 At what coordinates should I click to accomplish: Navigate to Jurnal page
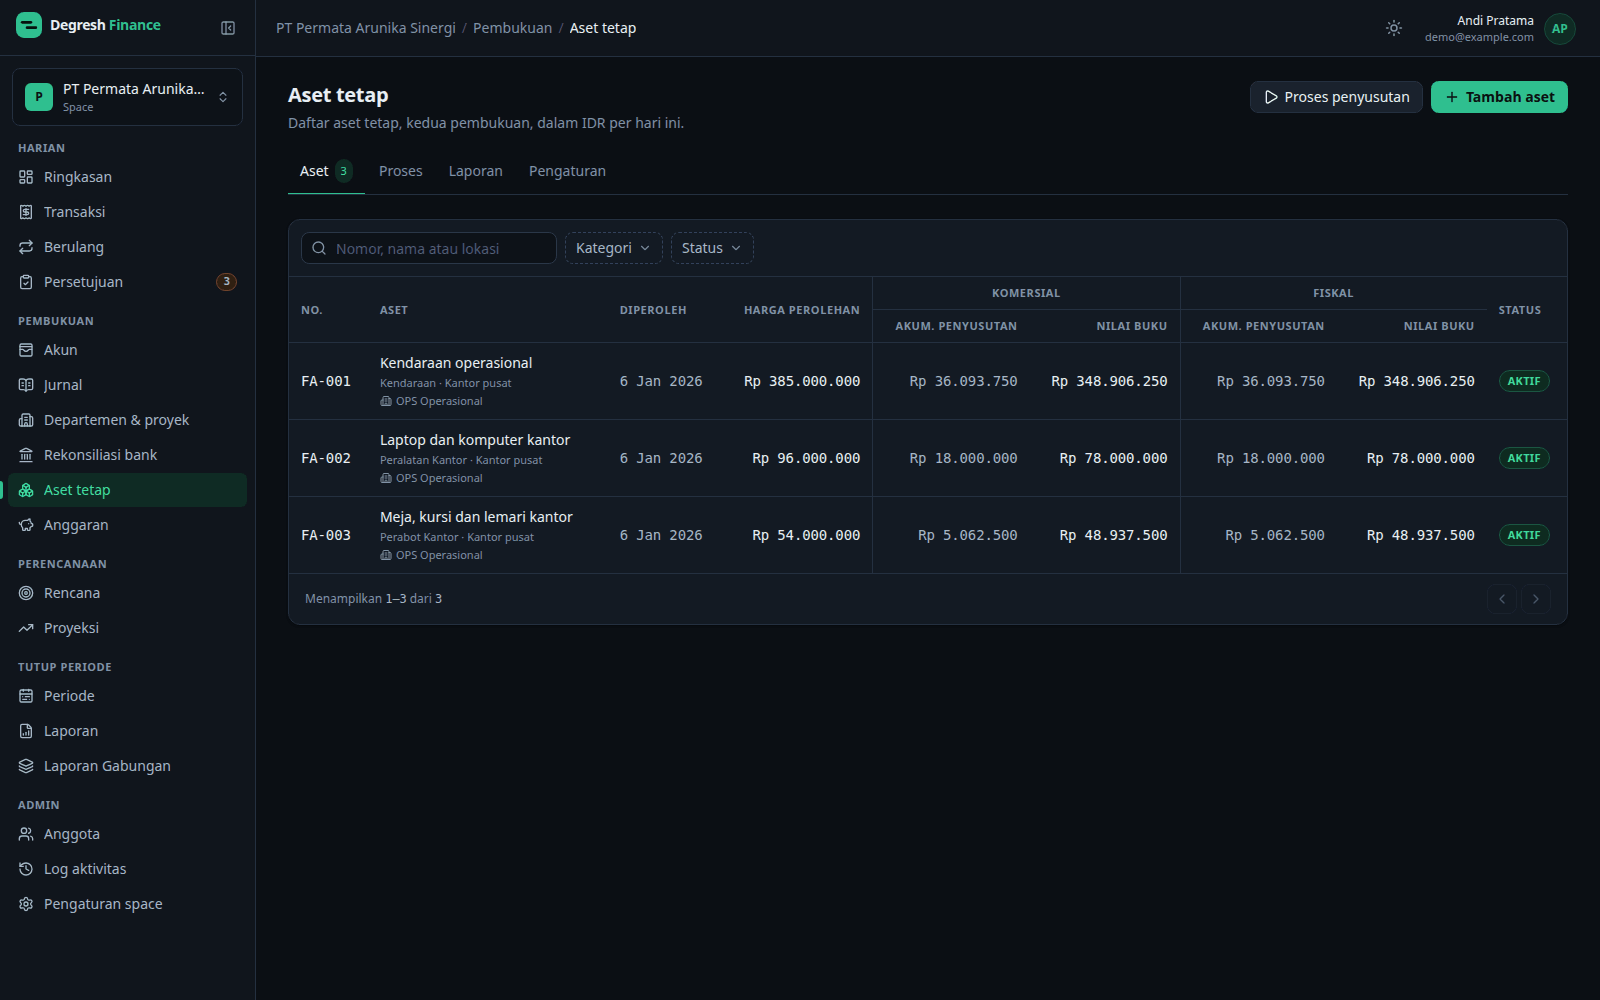pos(127,385)
